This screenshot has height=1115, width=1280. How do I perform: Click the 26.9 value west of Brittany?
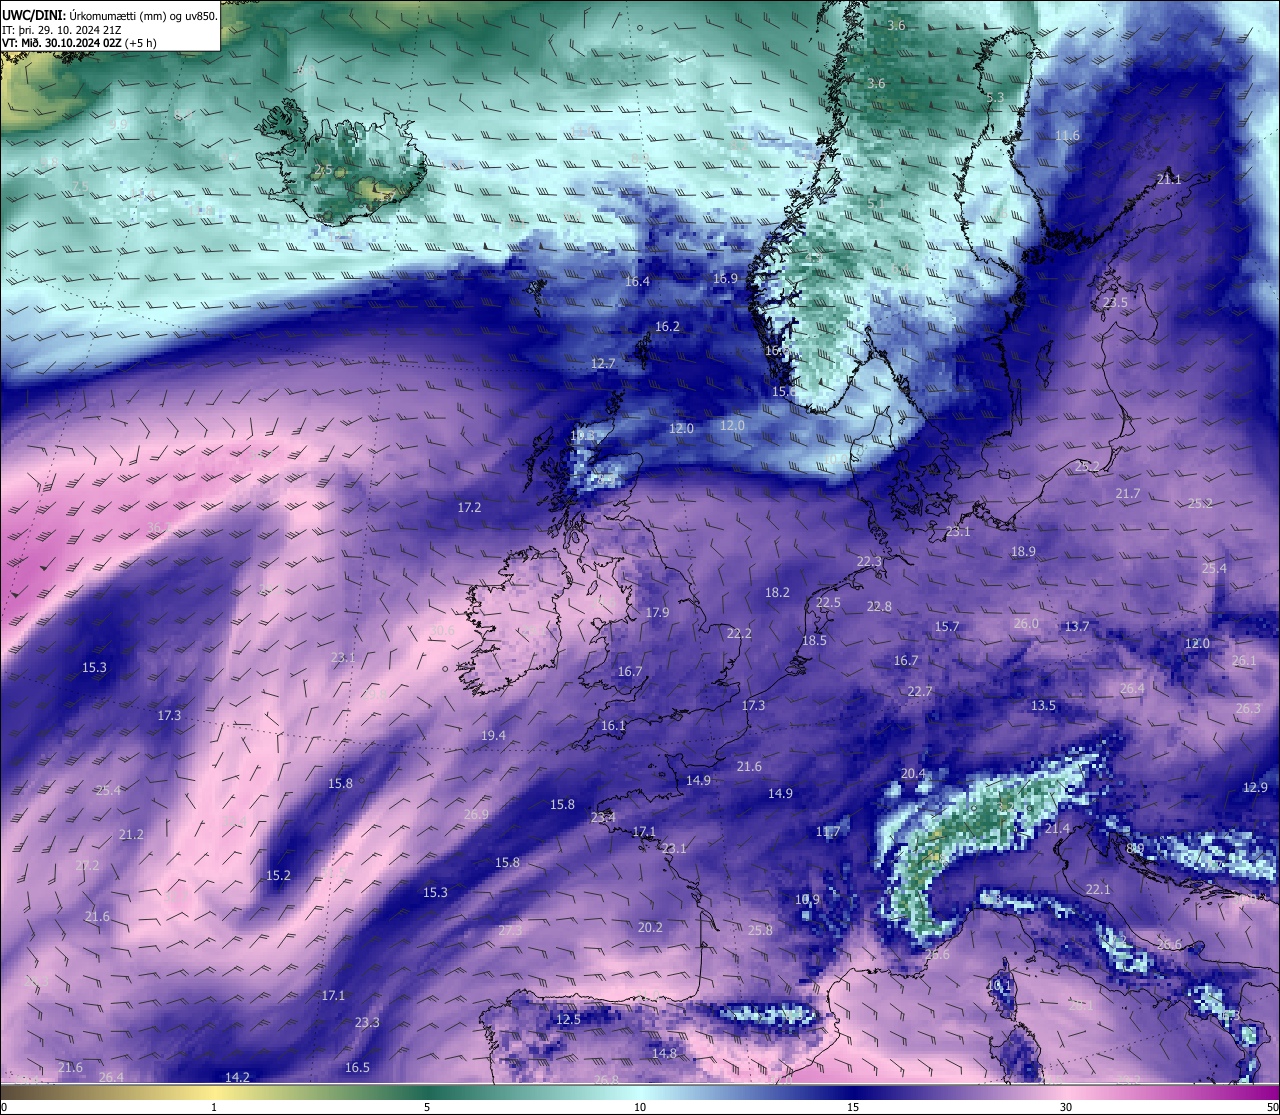click(x=476, y=814)
